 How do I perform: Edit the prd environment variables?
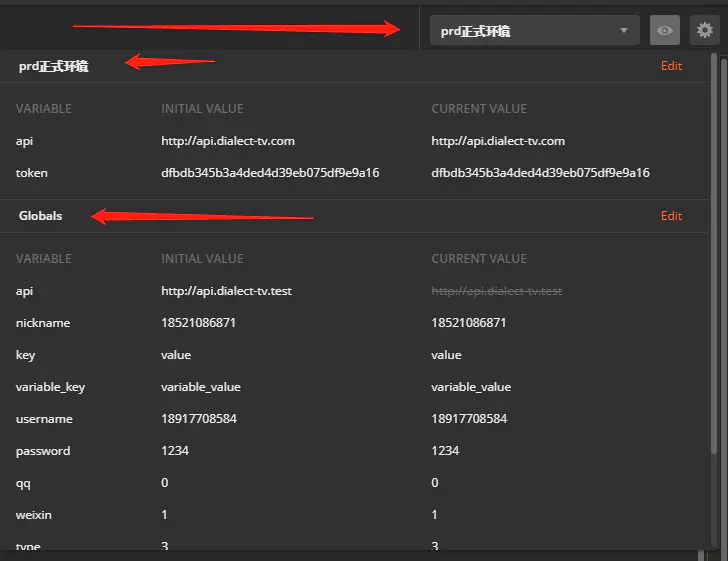671,66
